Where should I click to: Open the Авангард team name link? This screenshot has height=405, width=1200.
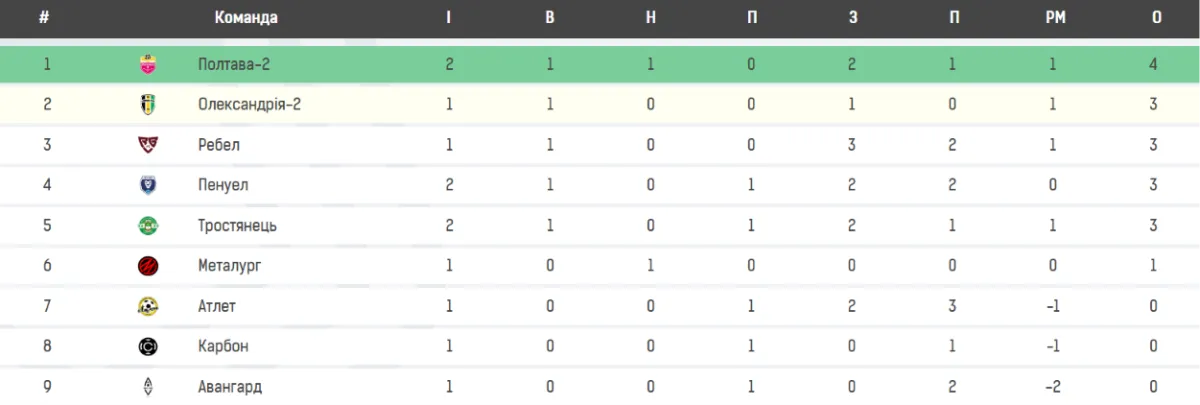point(230,386)
